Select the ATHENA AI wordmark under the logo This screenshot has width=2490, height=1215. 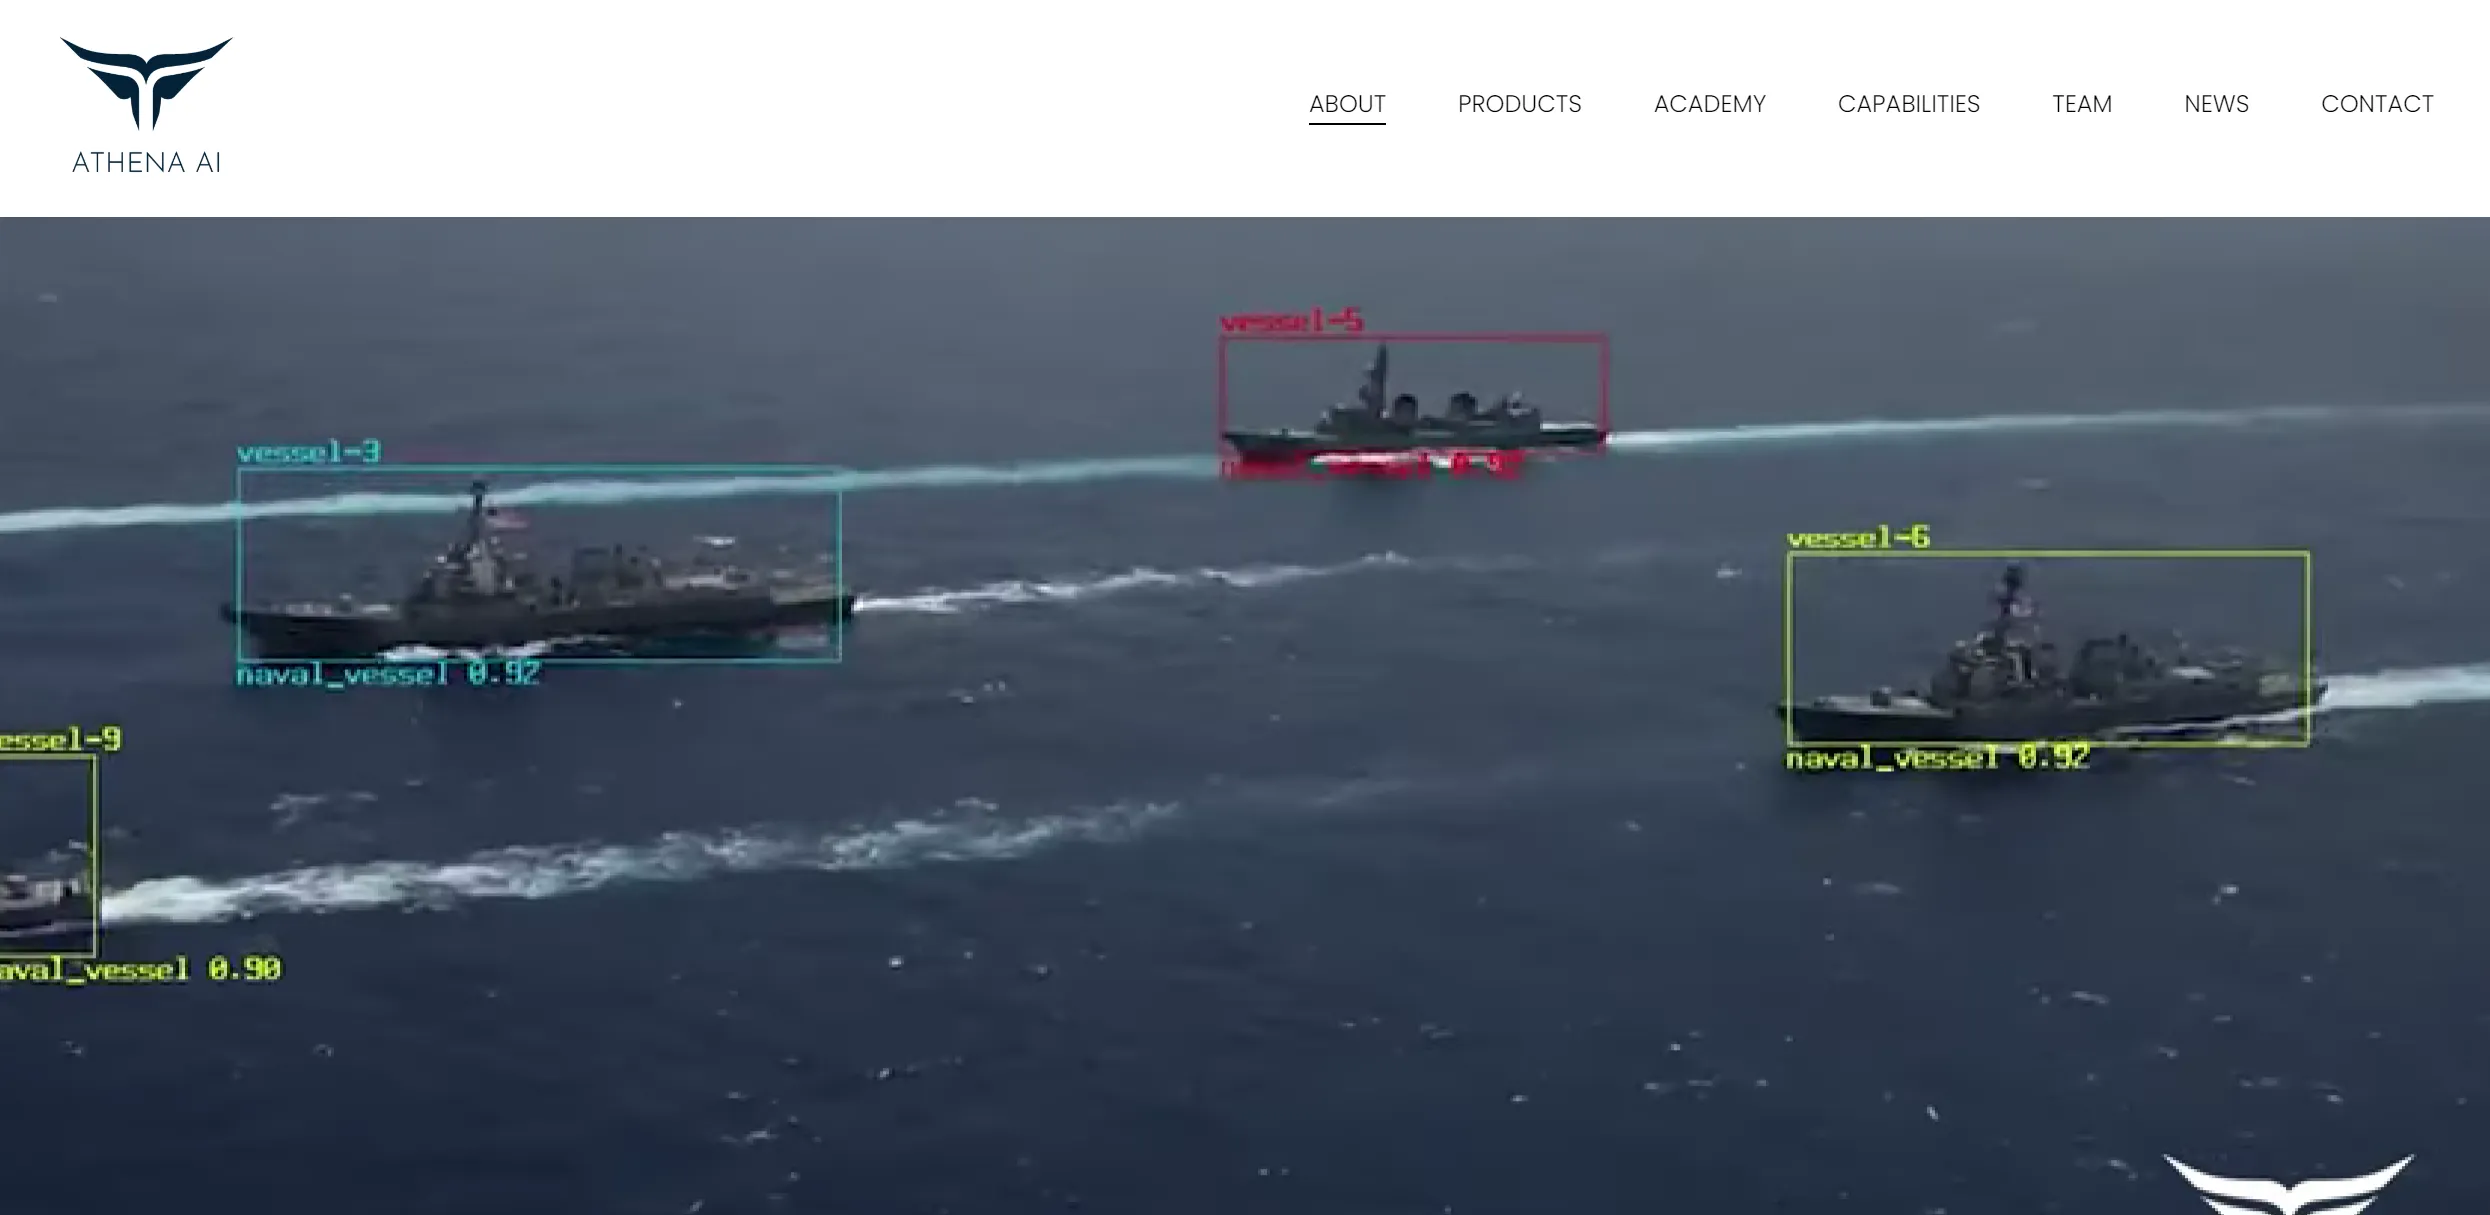(146, 161)
